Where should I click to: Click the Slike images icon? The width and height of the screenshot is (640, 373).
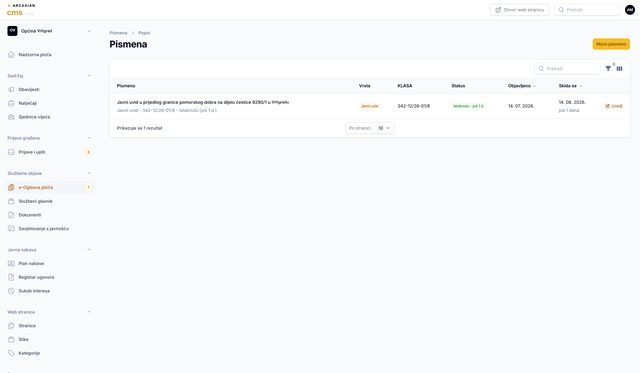pos(11,340)
